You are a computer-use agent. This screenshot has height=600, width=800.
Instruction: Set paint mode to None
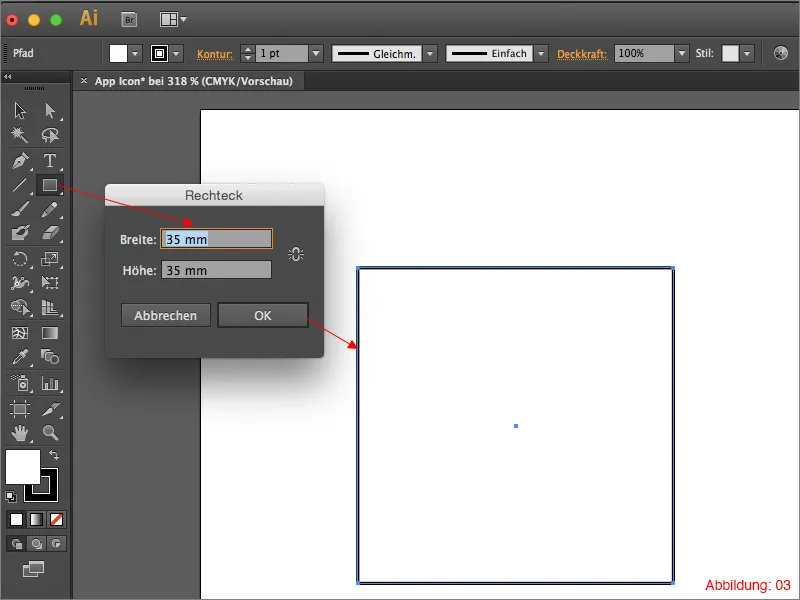click(56, 519)
